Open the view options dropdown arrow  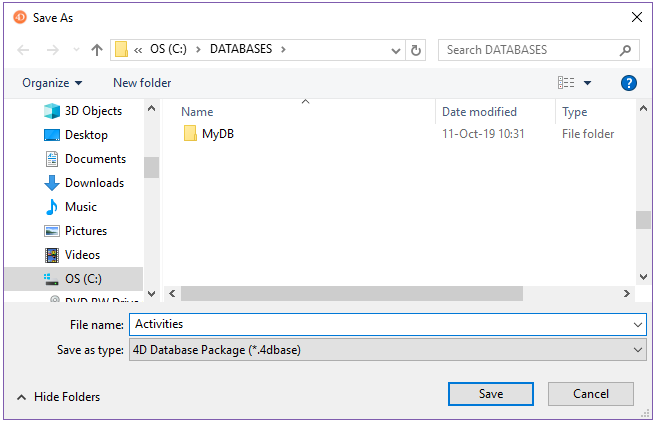(x=587, y=83)
